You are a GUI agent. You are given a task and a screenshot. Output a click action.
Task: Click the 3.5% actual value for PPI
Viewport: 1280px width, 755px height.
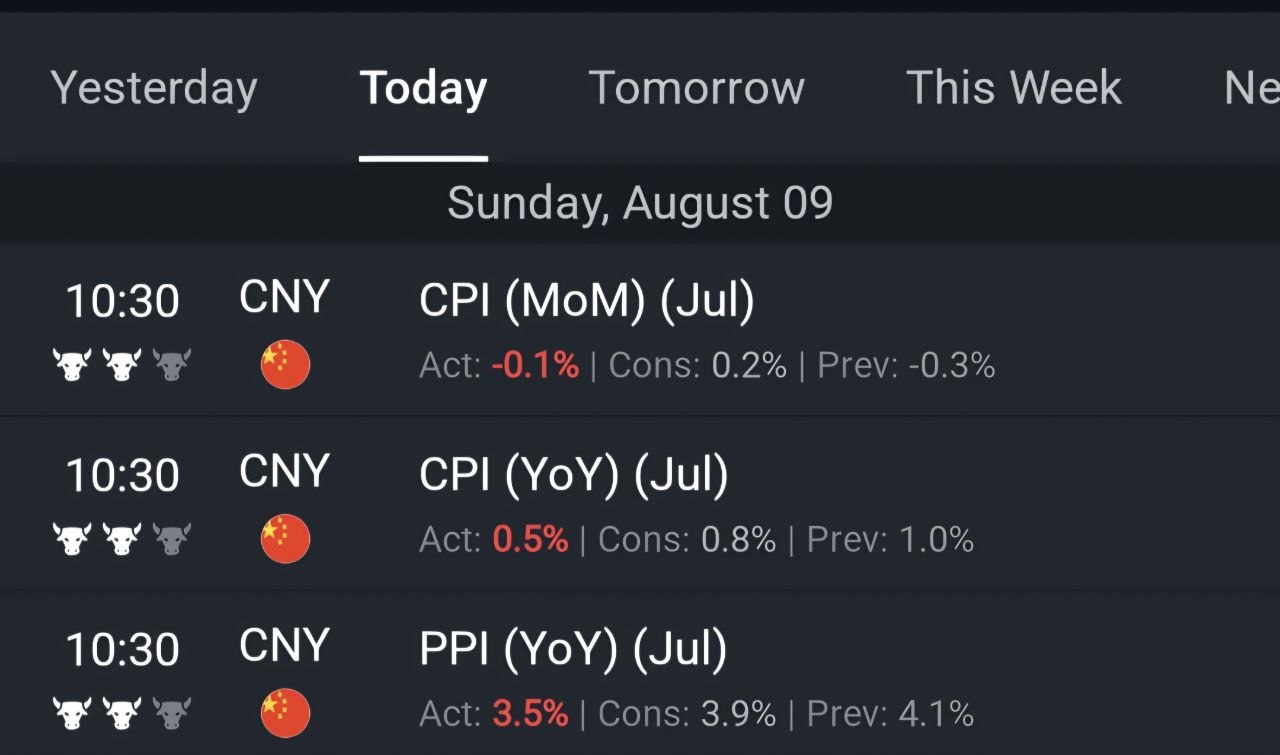pos(530,713)
